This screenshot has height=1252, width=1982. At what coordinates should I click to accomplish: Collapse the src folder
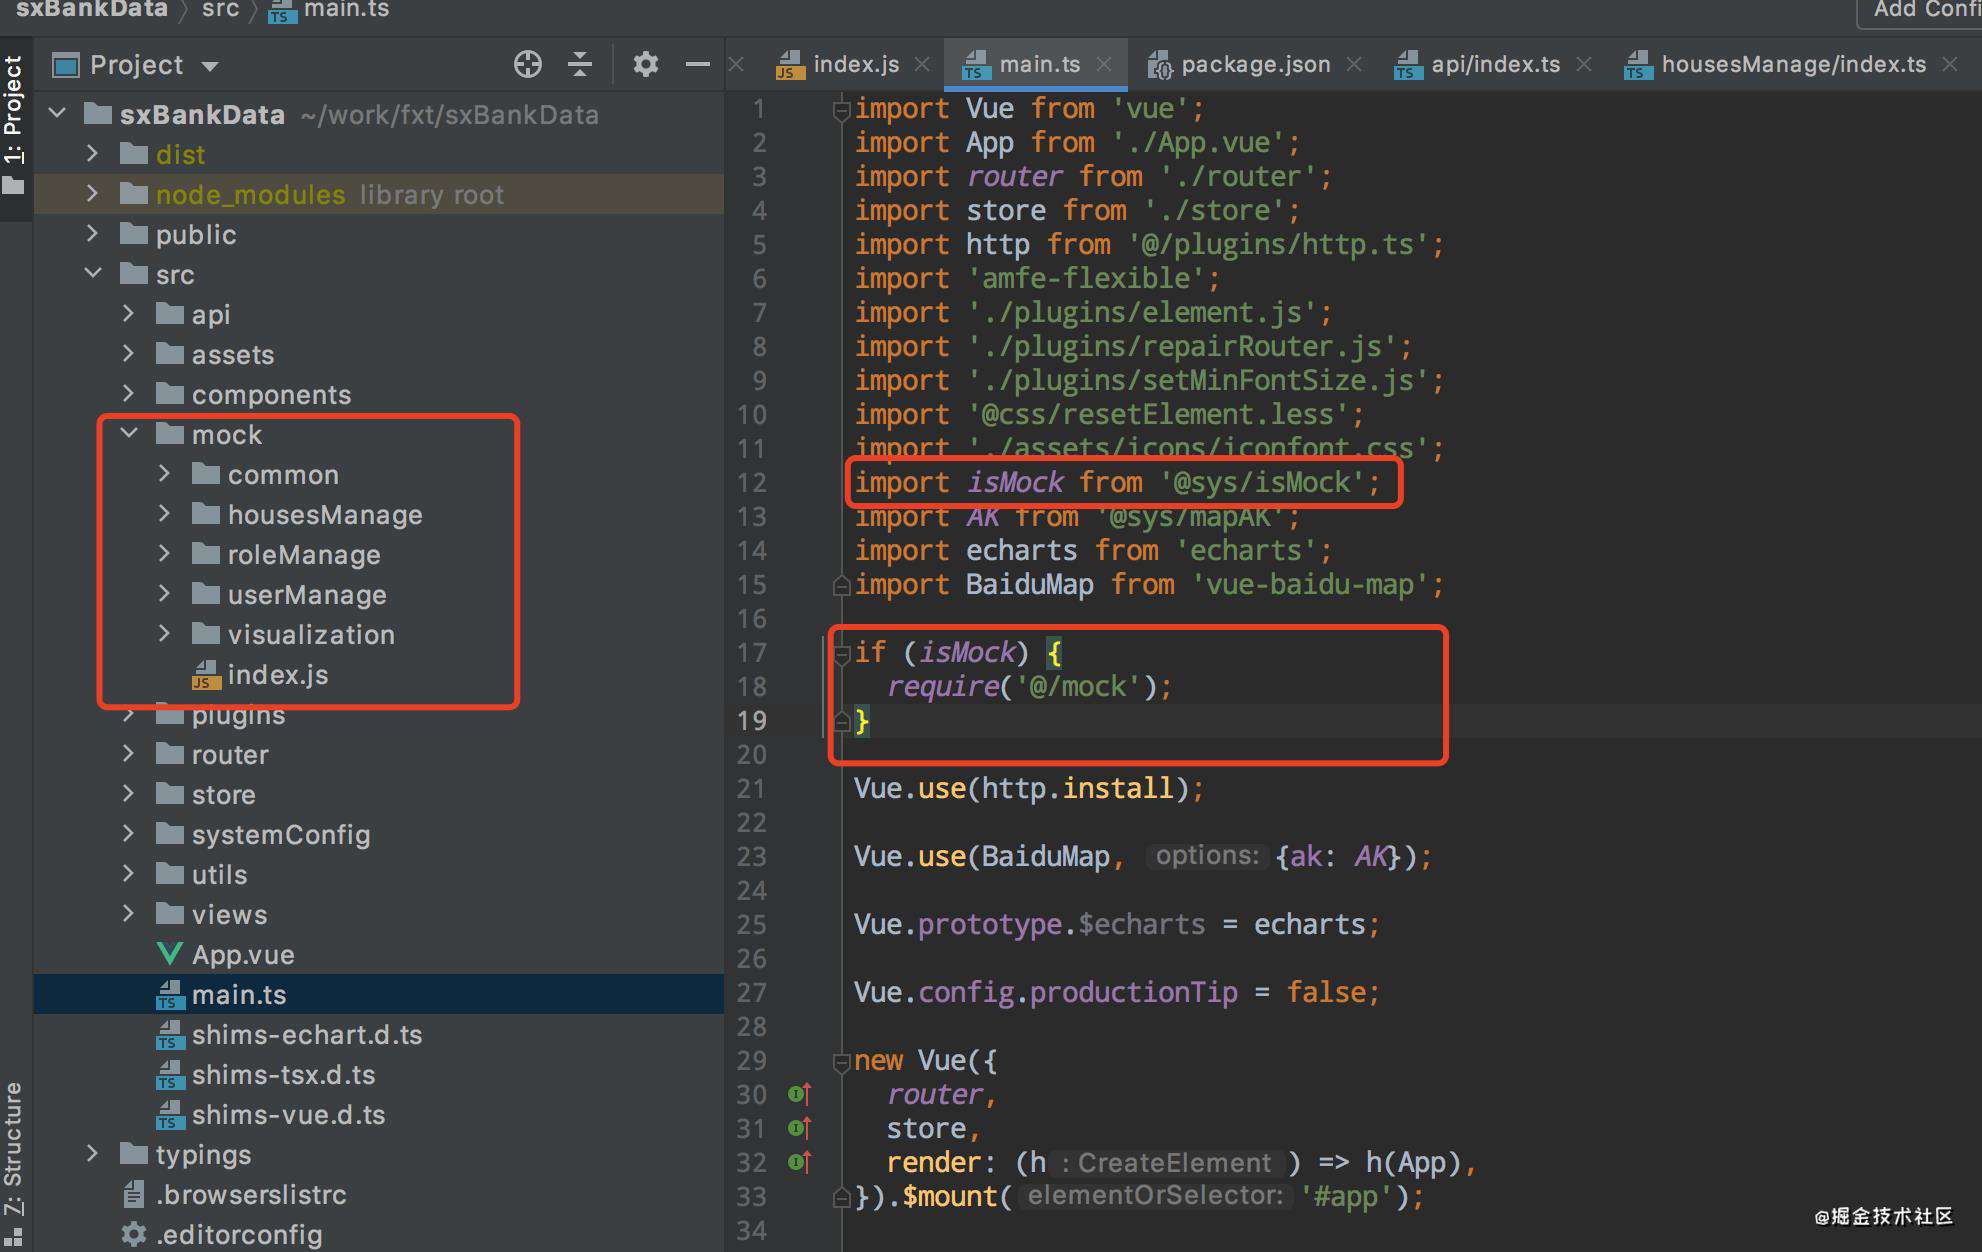(x=93, y=273)
